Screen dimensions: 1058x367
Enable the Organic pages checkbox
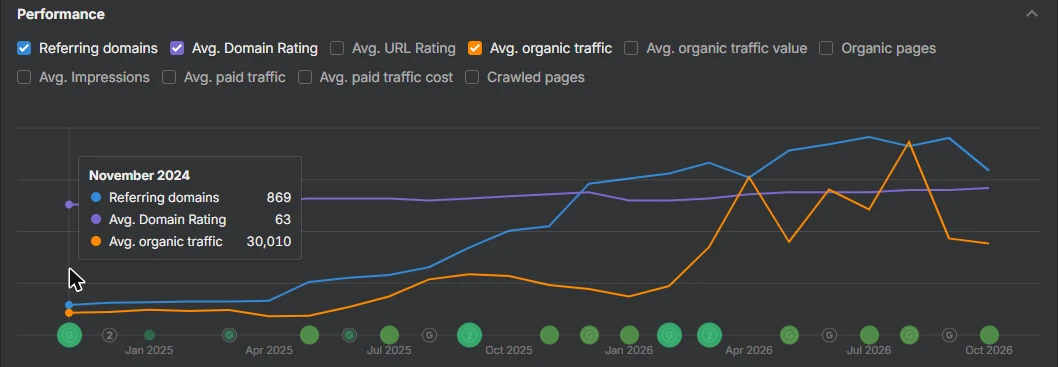pos(827,49)
